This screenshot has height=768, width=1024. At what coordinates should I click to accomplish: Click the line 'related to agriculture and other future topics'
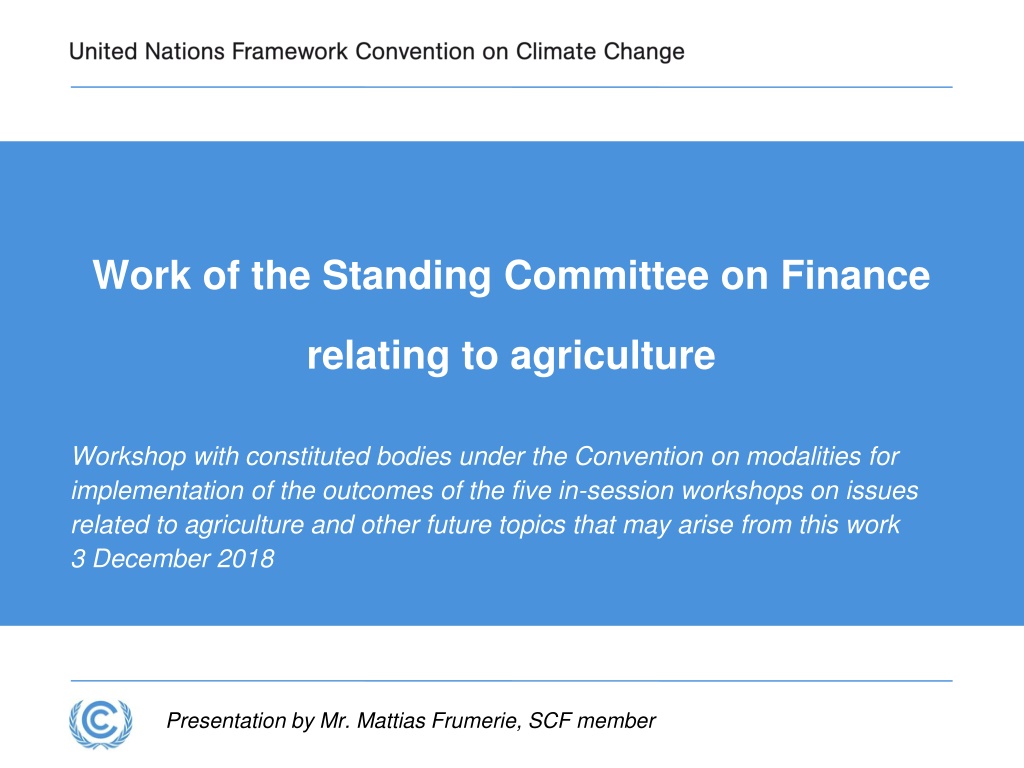click(485, 524)
